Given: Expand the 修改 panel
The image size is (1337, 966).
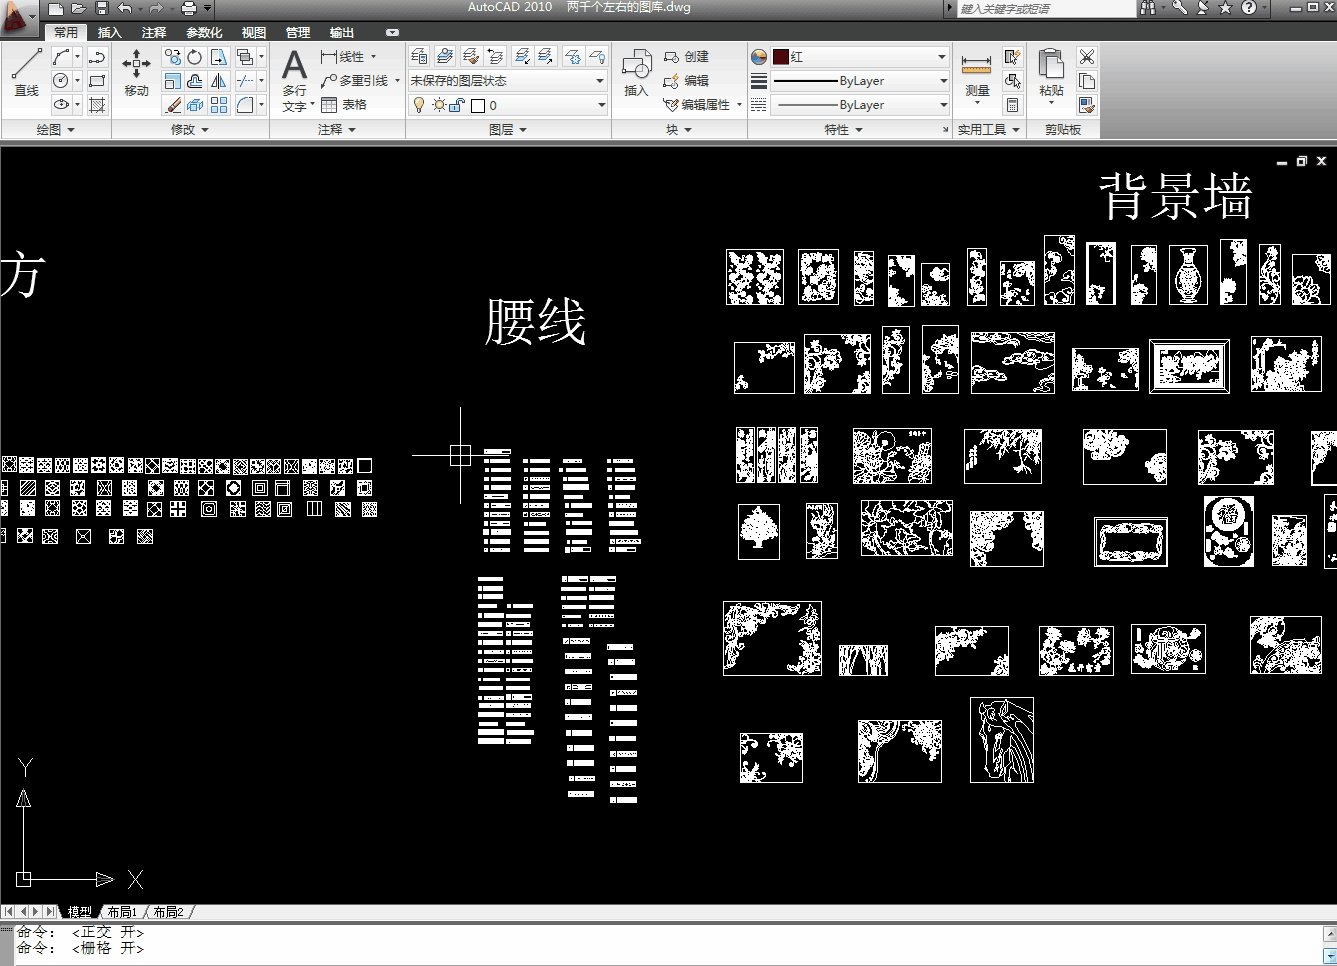Looking at the screenshot, I should pos(190,130).
